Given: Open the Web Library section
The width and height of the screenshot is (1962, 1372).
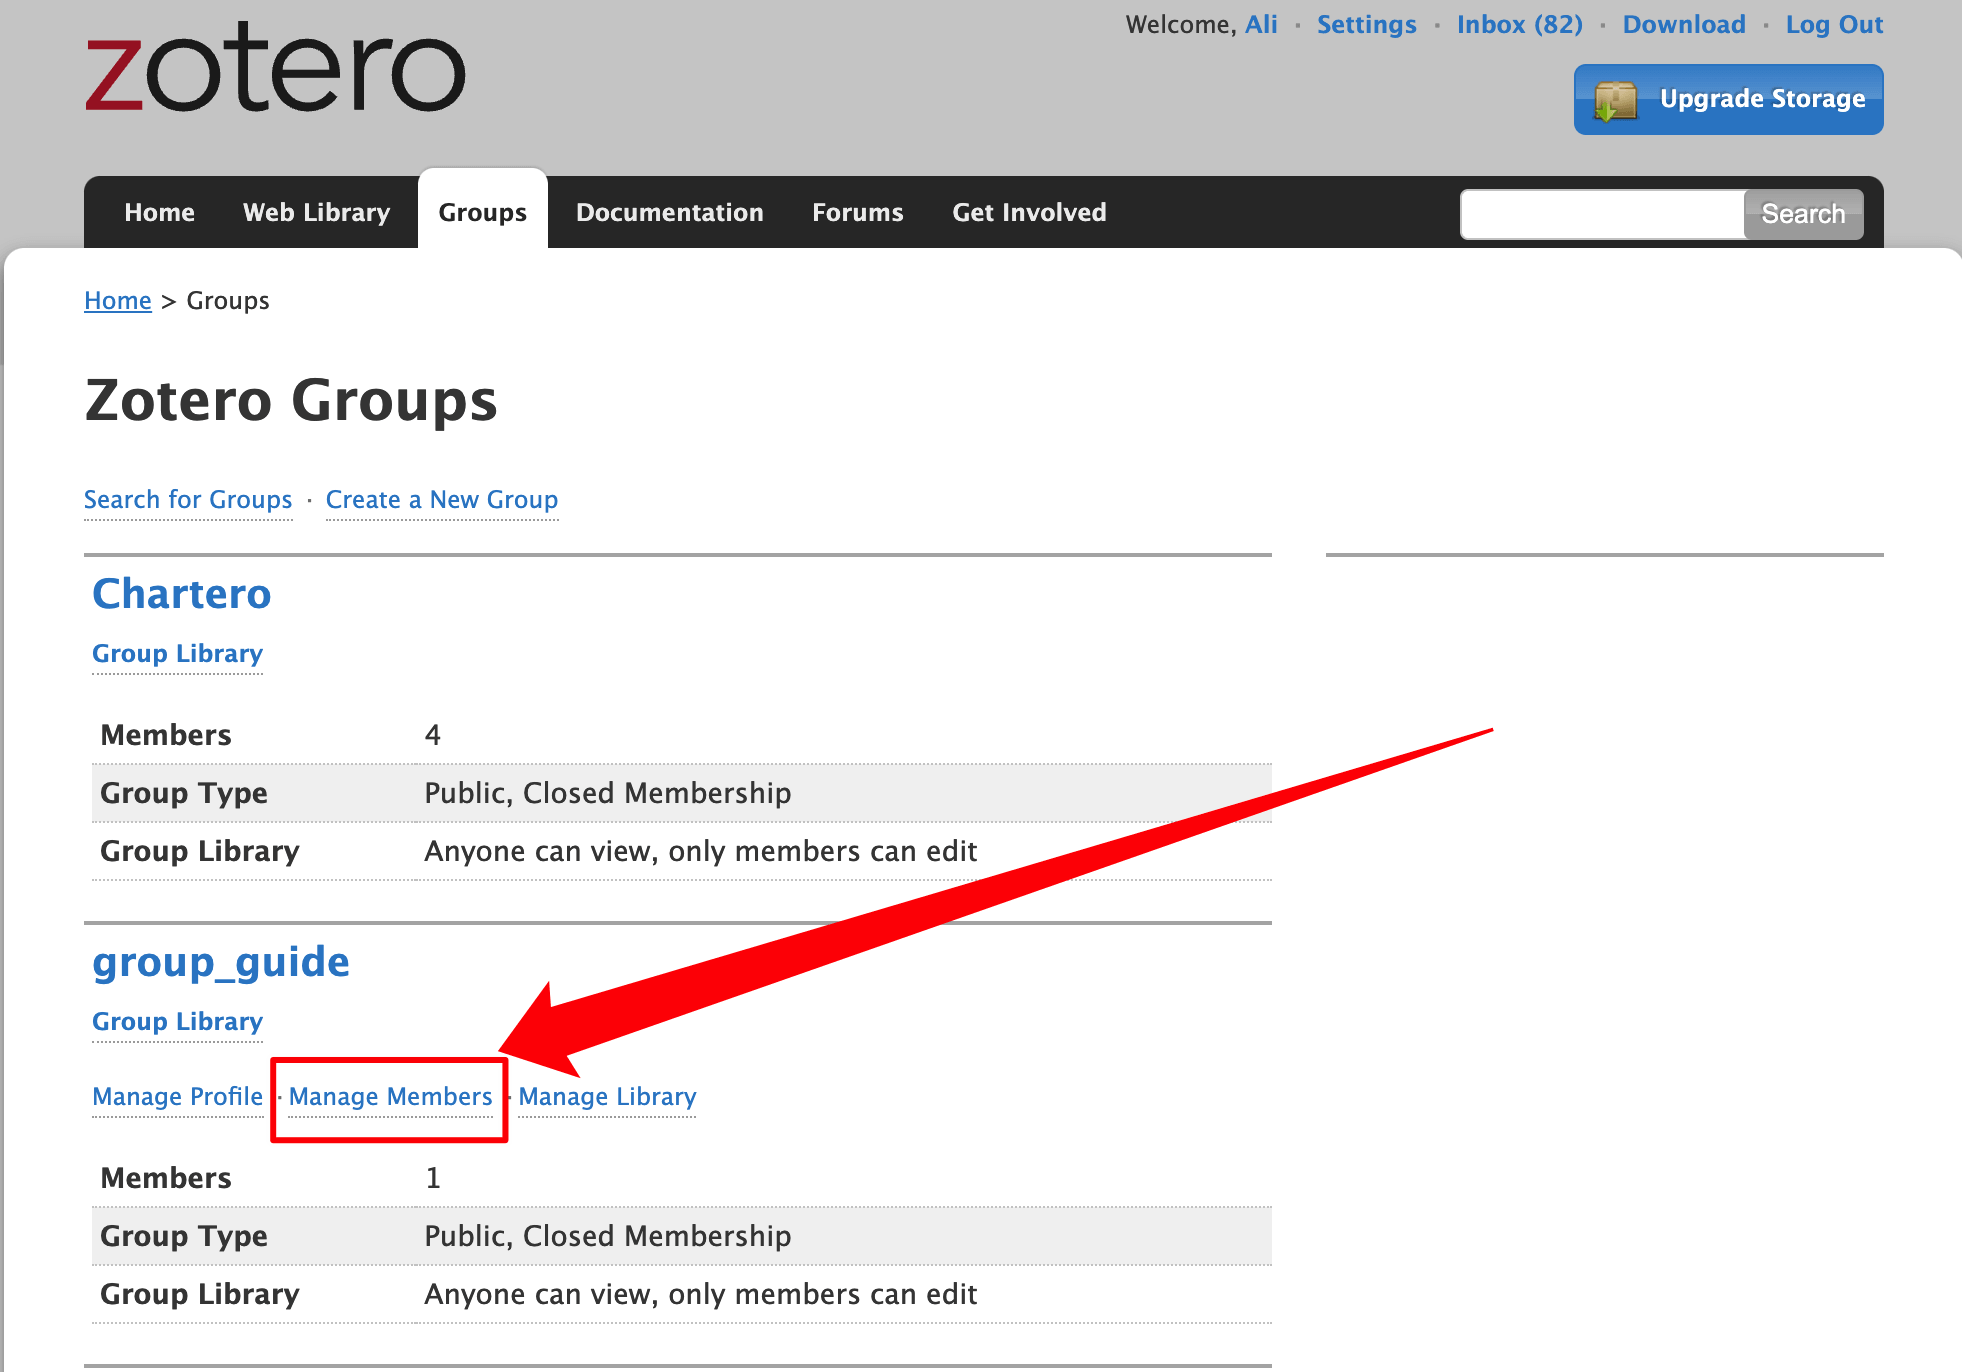Looking at the screenshot, I should pos(315,212).
